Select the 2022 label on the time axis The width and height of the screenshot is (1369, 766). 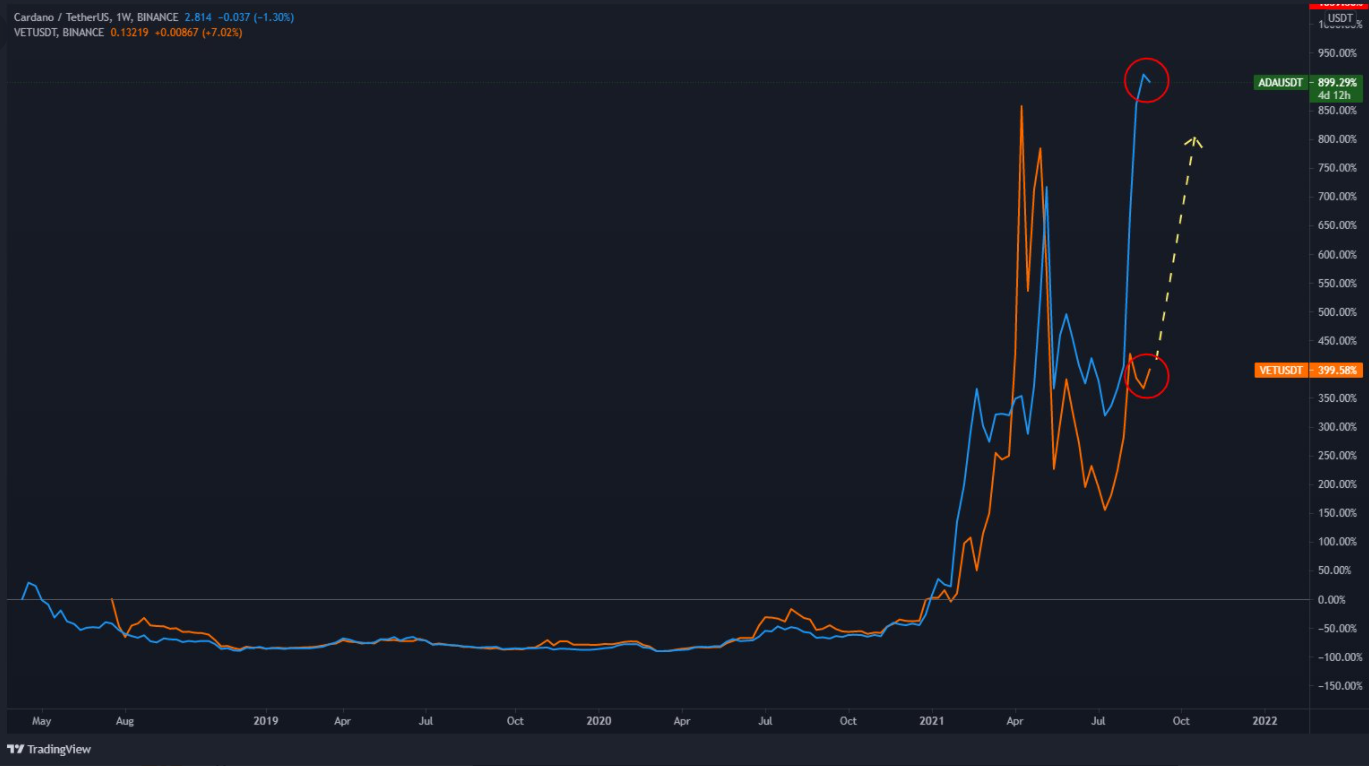click(1265, 720)
